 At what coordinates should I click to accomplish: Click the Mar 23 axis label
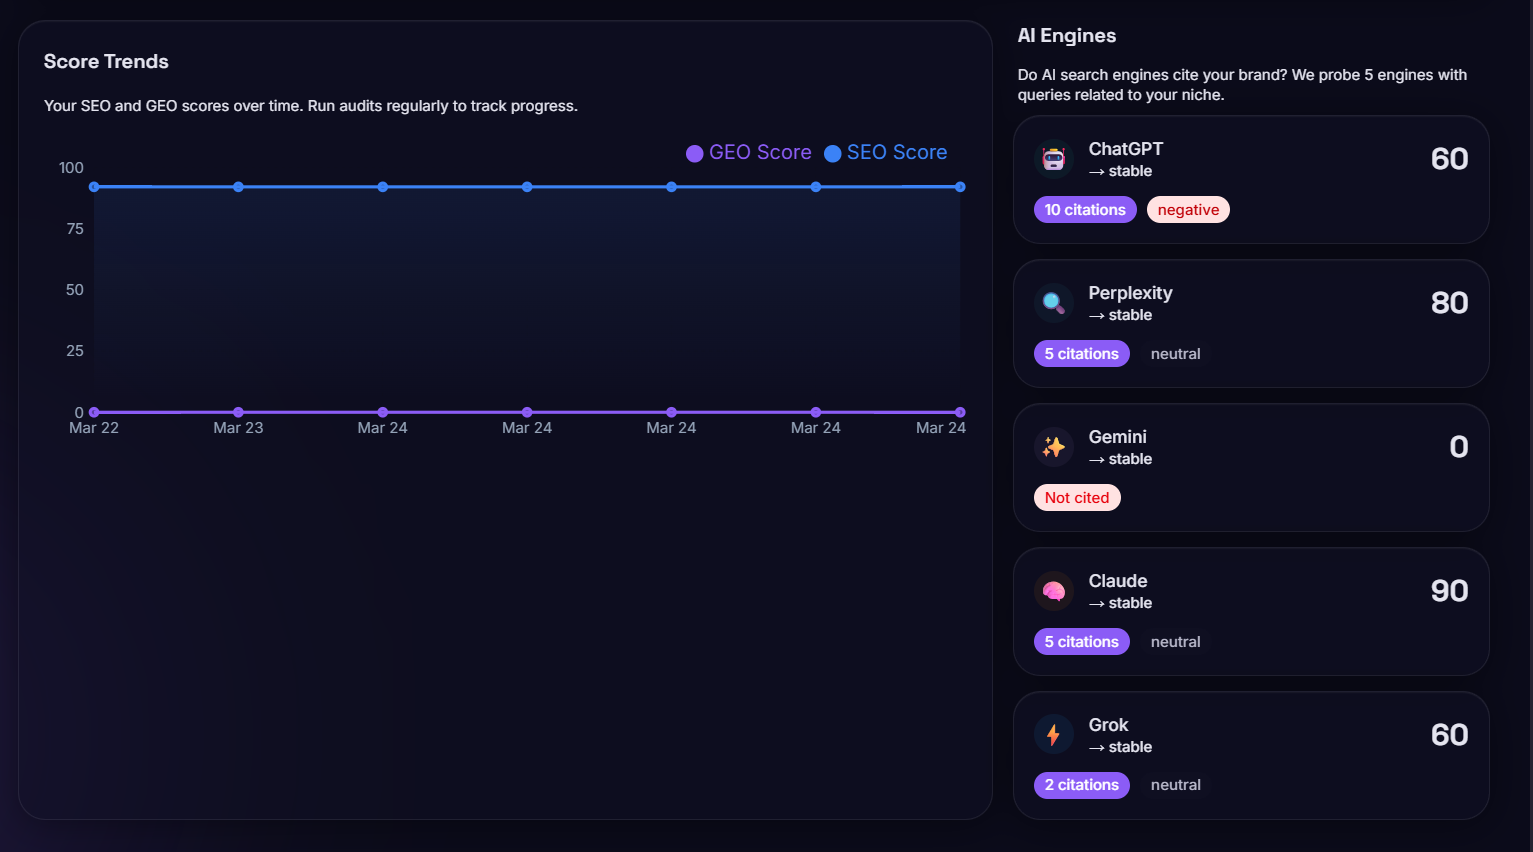click(238, 427)
